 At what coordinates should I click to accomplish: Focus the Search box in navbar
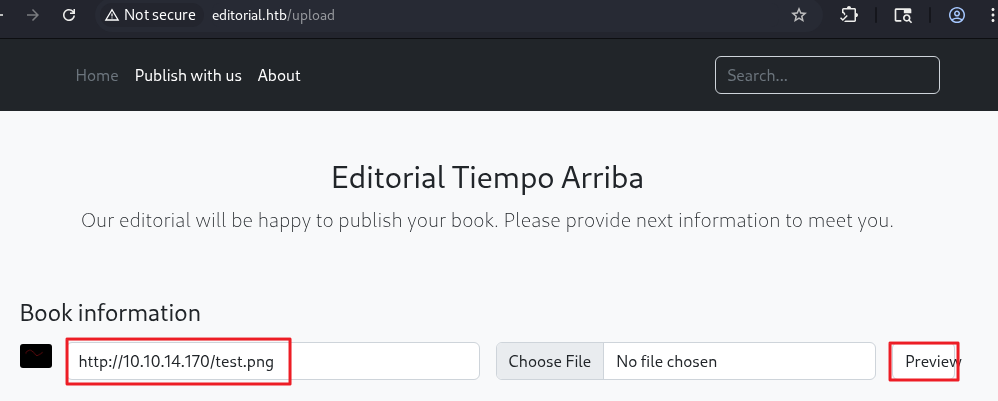point(827,75)
